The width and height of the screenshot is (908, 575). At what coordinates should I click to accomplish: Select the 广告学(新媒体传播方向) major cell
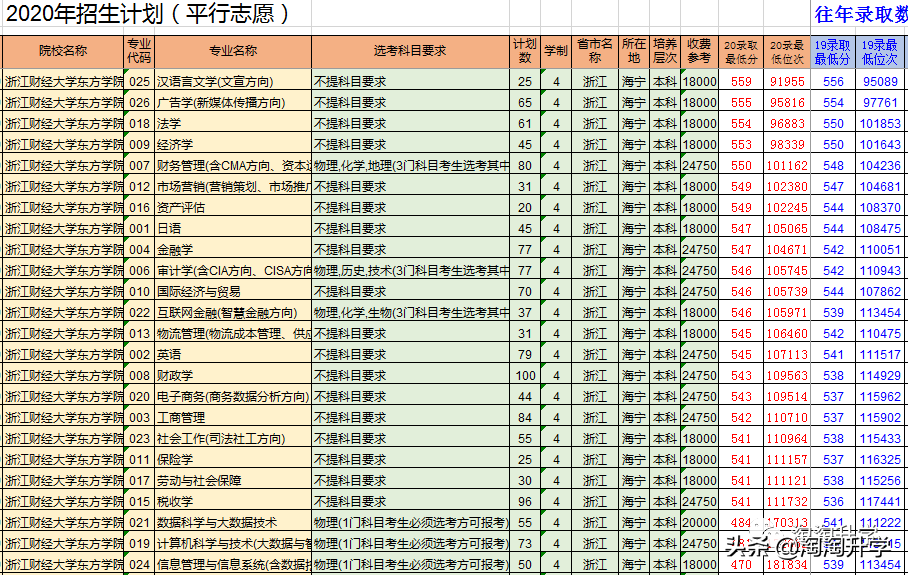coord(233,102)
